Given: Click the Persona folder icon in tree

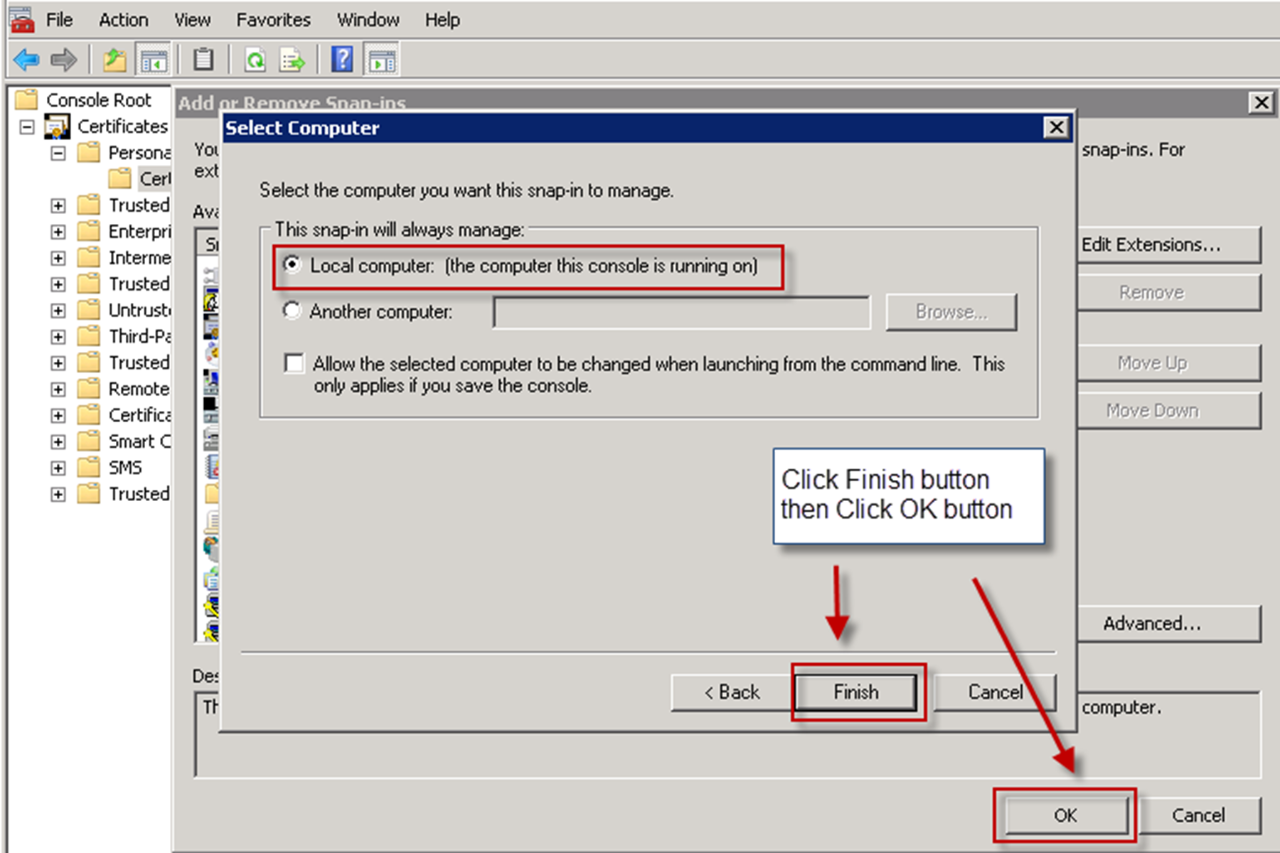Looking at the screenshot, I should 90,152.
